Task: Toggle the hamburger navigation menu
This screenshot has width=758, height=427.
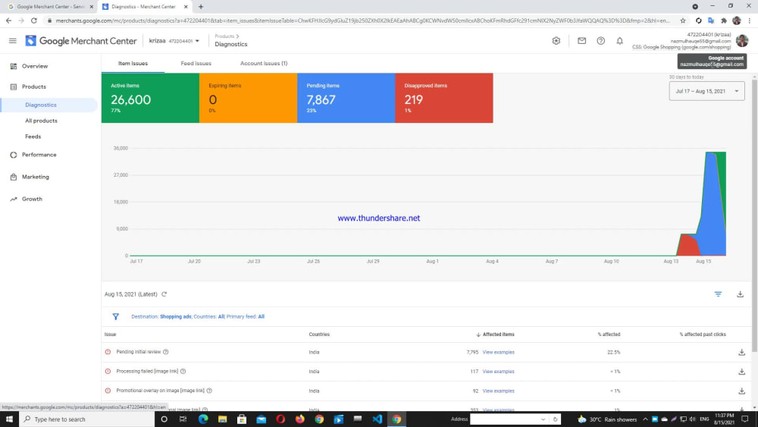Action: point(13,41)
